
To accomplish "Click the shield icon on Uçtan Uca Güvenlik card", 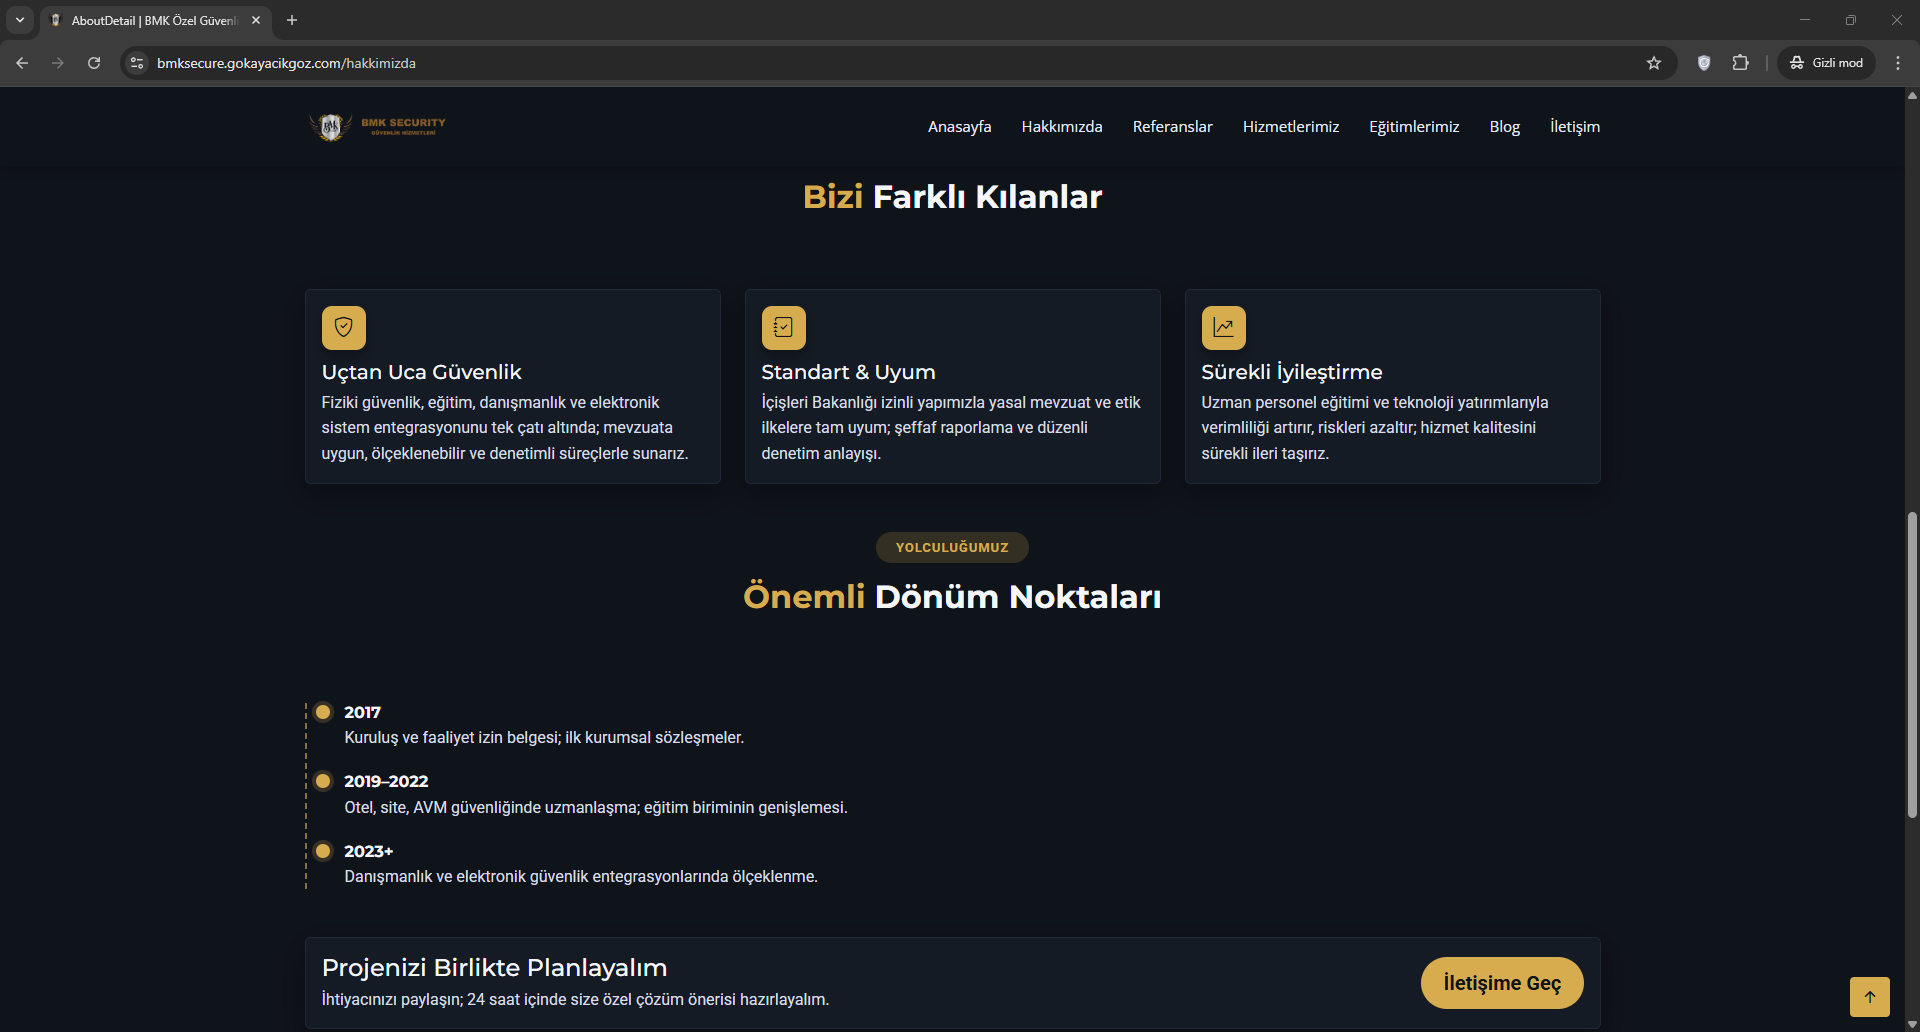I will point(343,328).
